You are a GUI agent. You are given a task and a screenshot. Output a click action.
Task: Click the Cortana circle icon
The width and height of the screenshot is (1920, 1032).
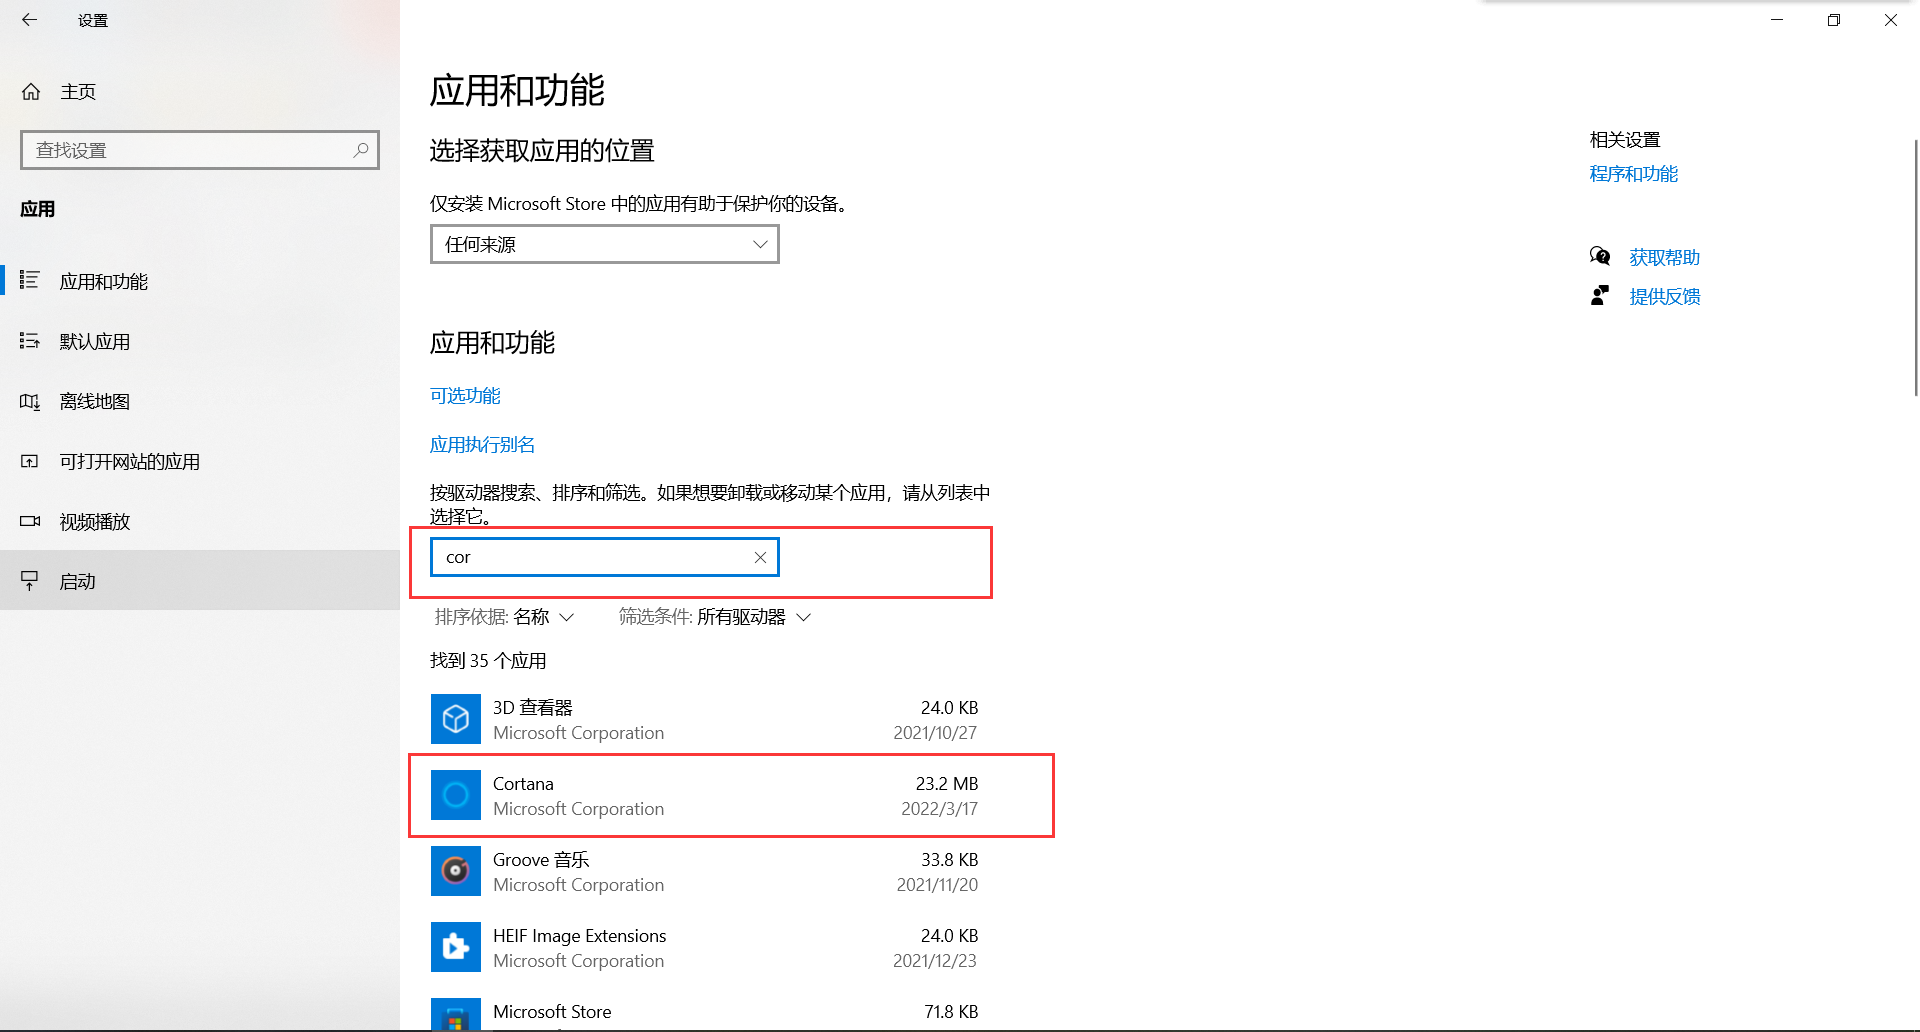[x=456, y=795]
